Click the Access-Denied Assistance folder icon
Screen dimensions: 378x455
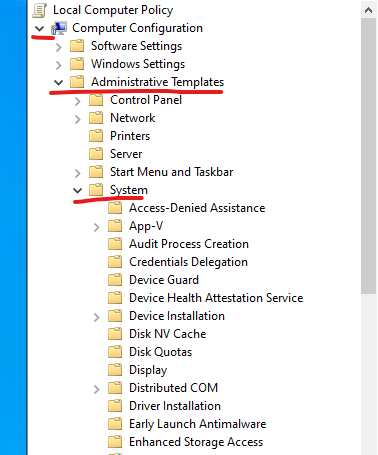(115, 208)
